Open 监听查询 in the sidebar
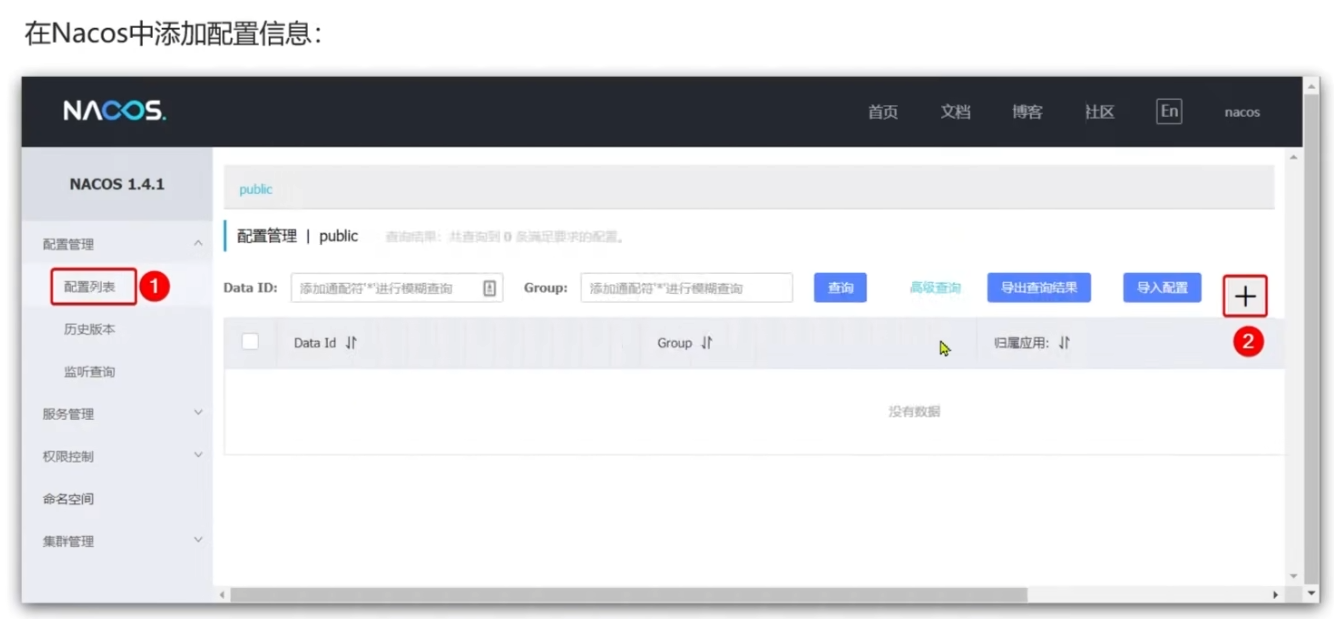This screenshot has width=1334, height=619. click(90, 372)
